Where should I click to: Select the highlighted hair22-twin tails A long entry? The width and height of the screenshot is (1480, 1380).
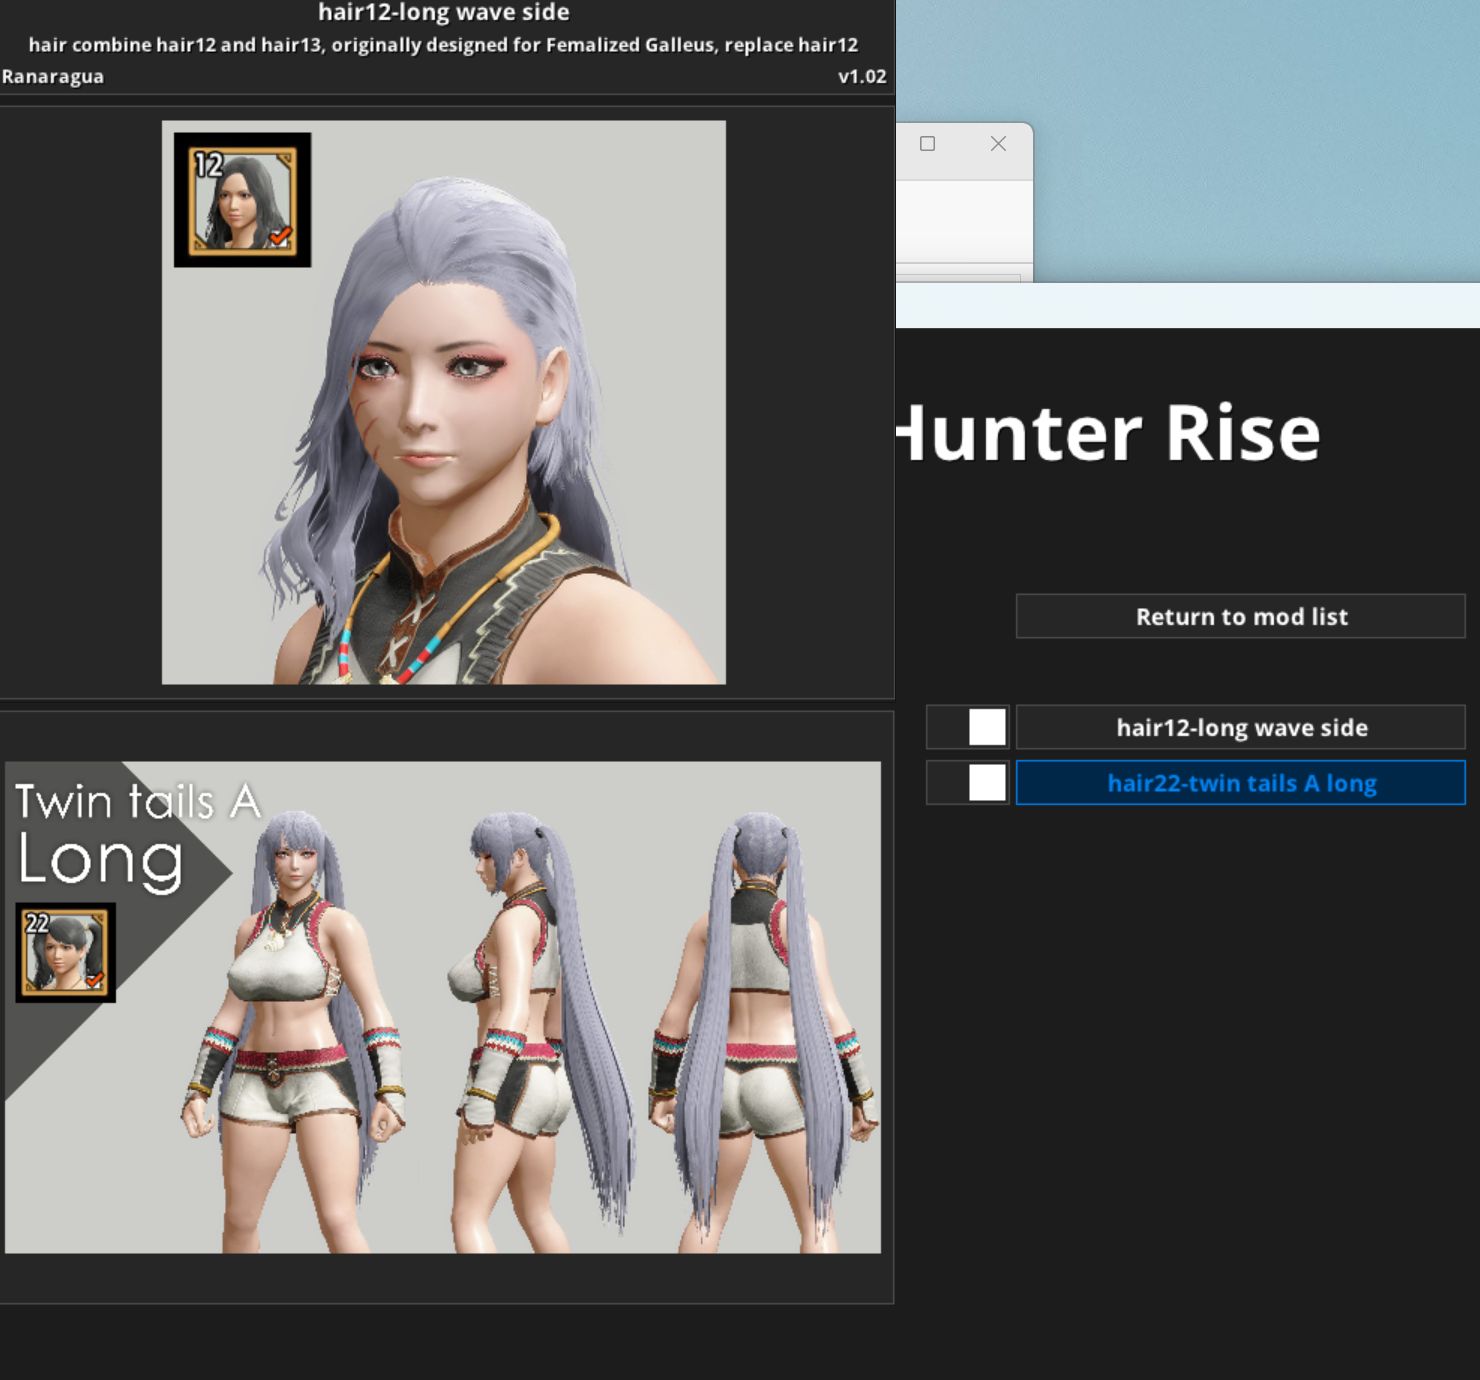click(1240, 782)
